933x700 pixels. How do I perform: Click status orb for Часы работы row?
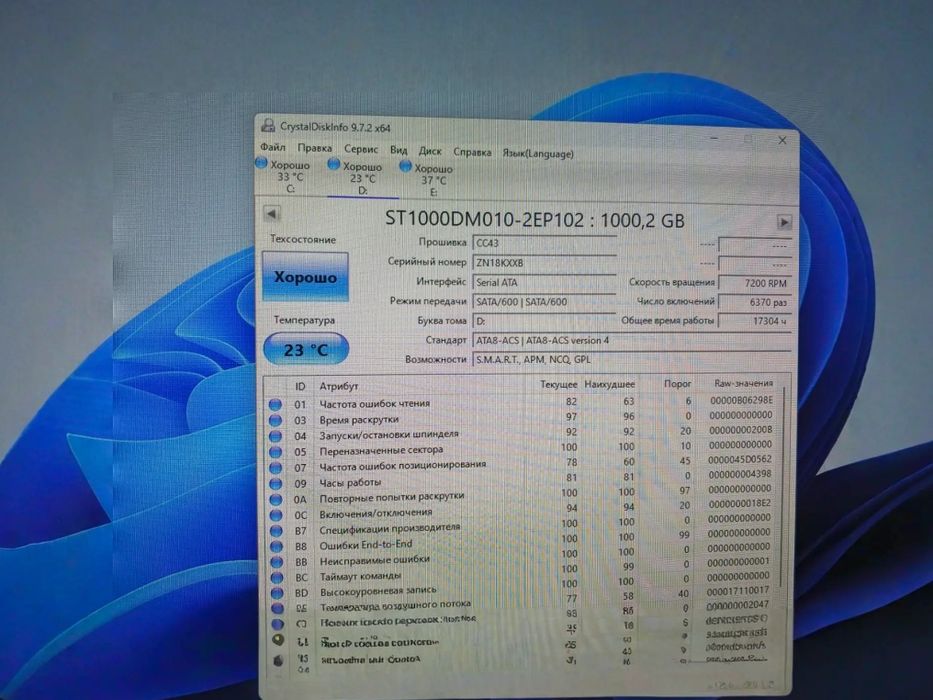click(x=275, y=483)
